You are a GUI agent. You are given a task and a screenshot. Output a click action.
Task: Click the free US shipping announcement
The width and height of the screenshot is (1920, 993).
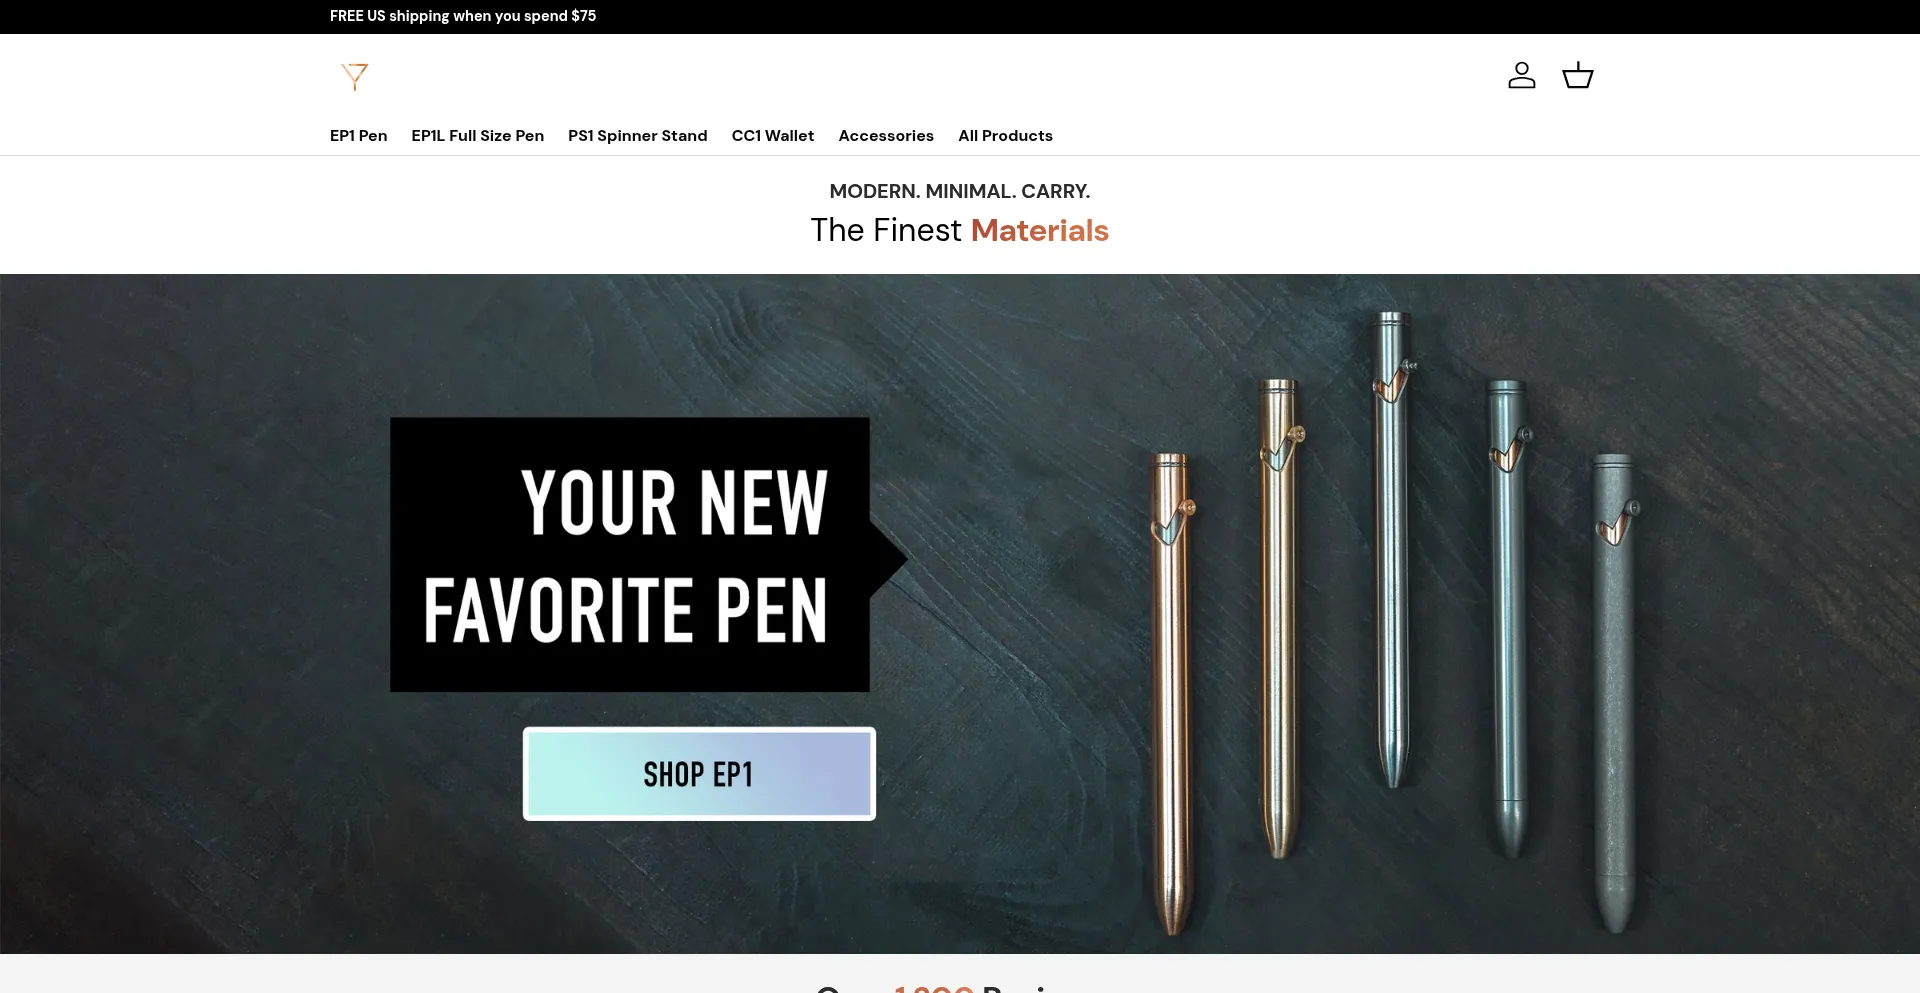tap(463, 16)
